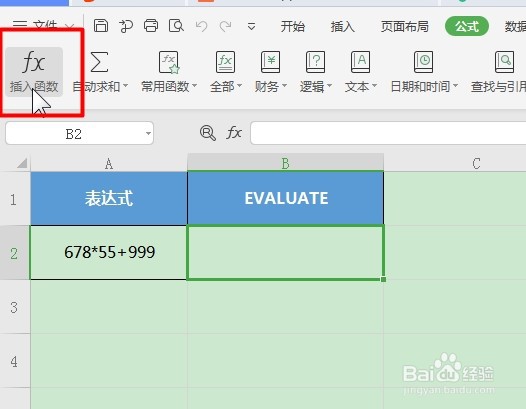
Task: Select row 3 header
Action: 15,307
